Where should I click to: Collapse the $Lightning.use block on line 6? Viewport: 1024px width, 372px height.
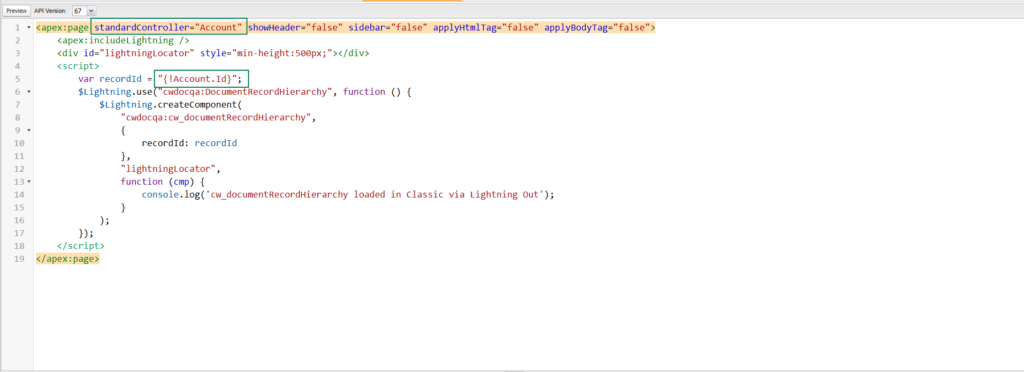[28, 92]
